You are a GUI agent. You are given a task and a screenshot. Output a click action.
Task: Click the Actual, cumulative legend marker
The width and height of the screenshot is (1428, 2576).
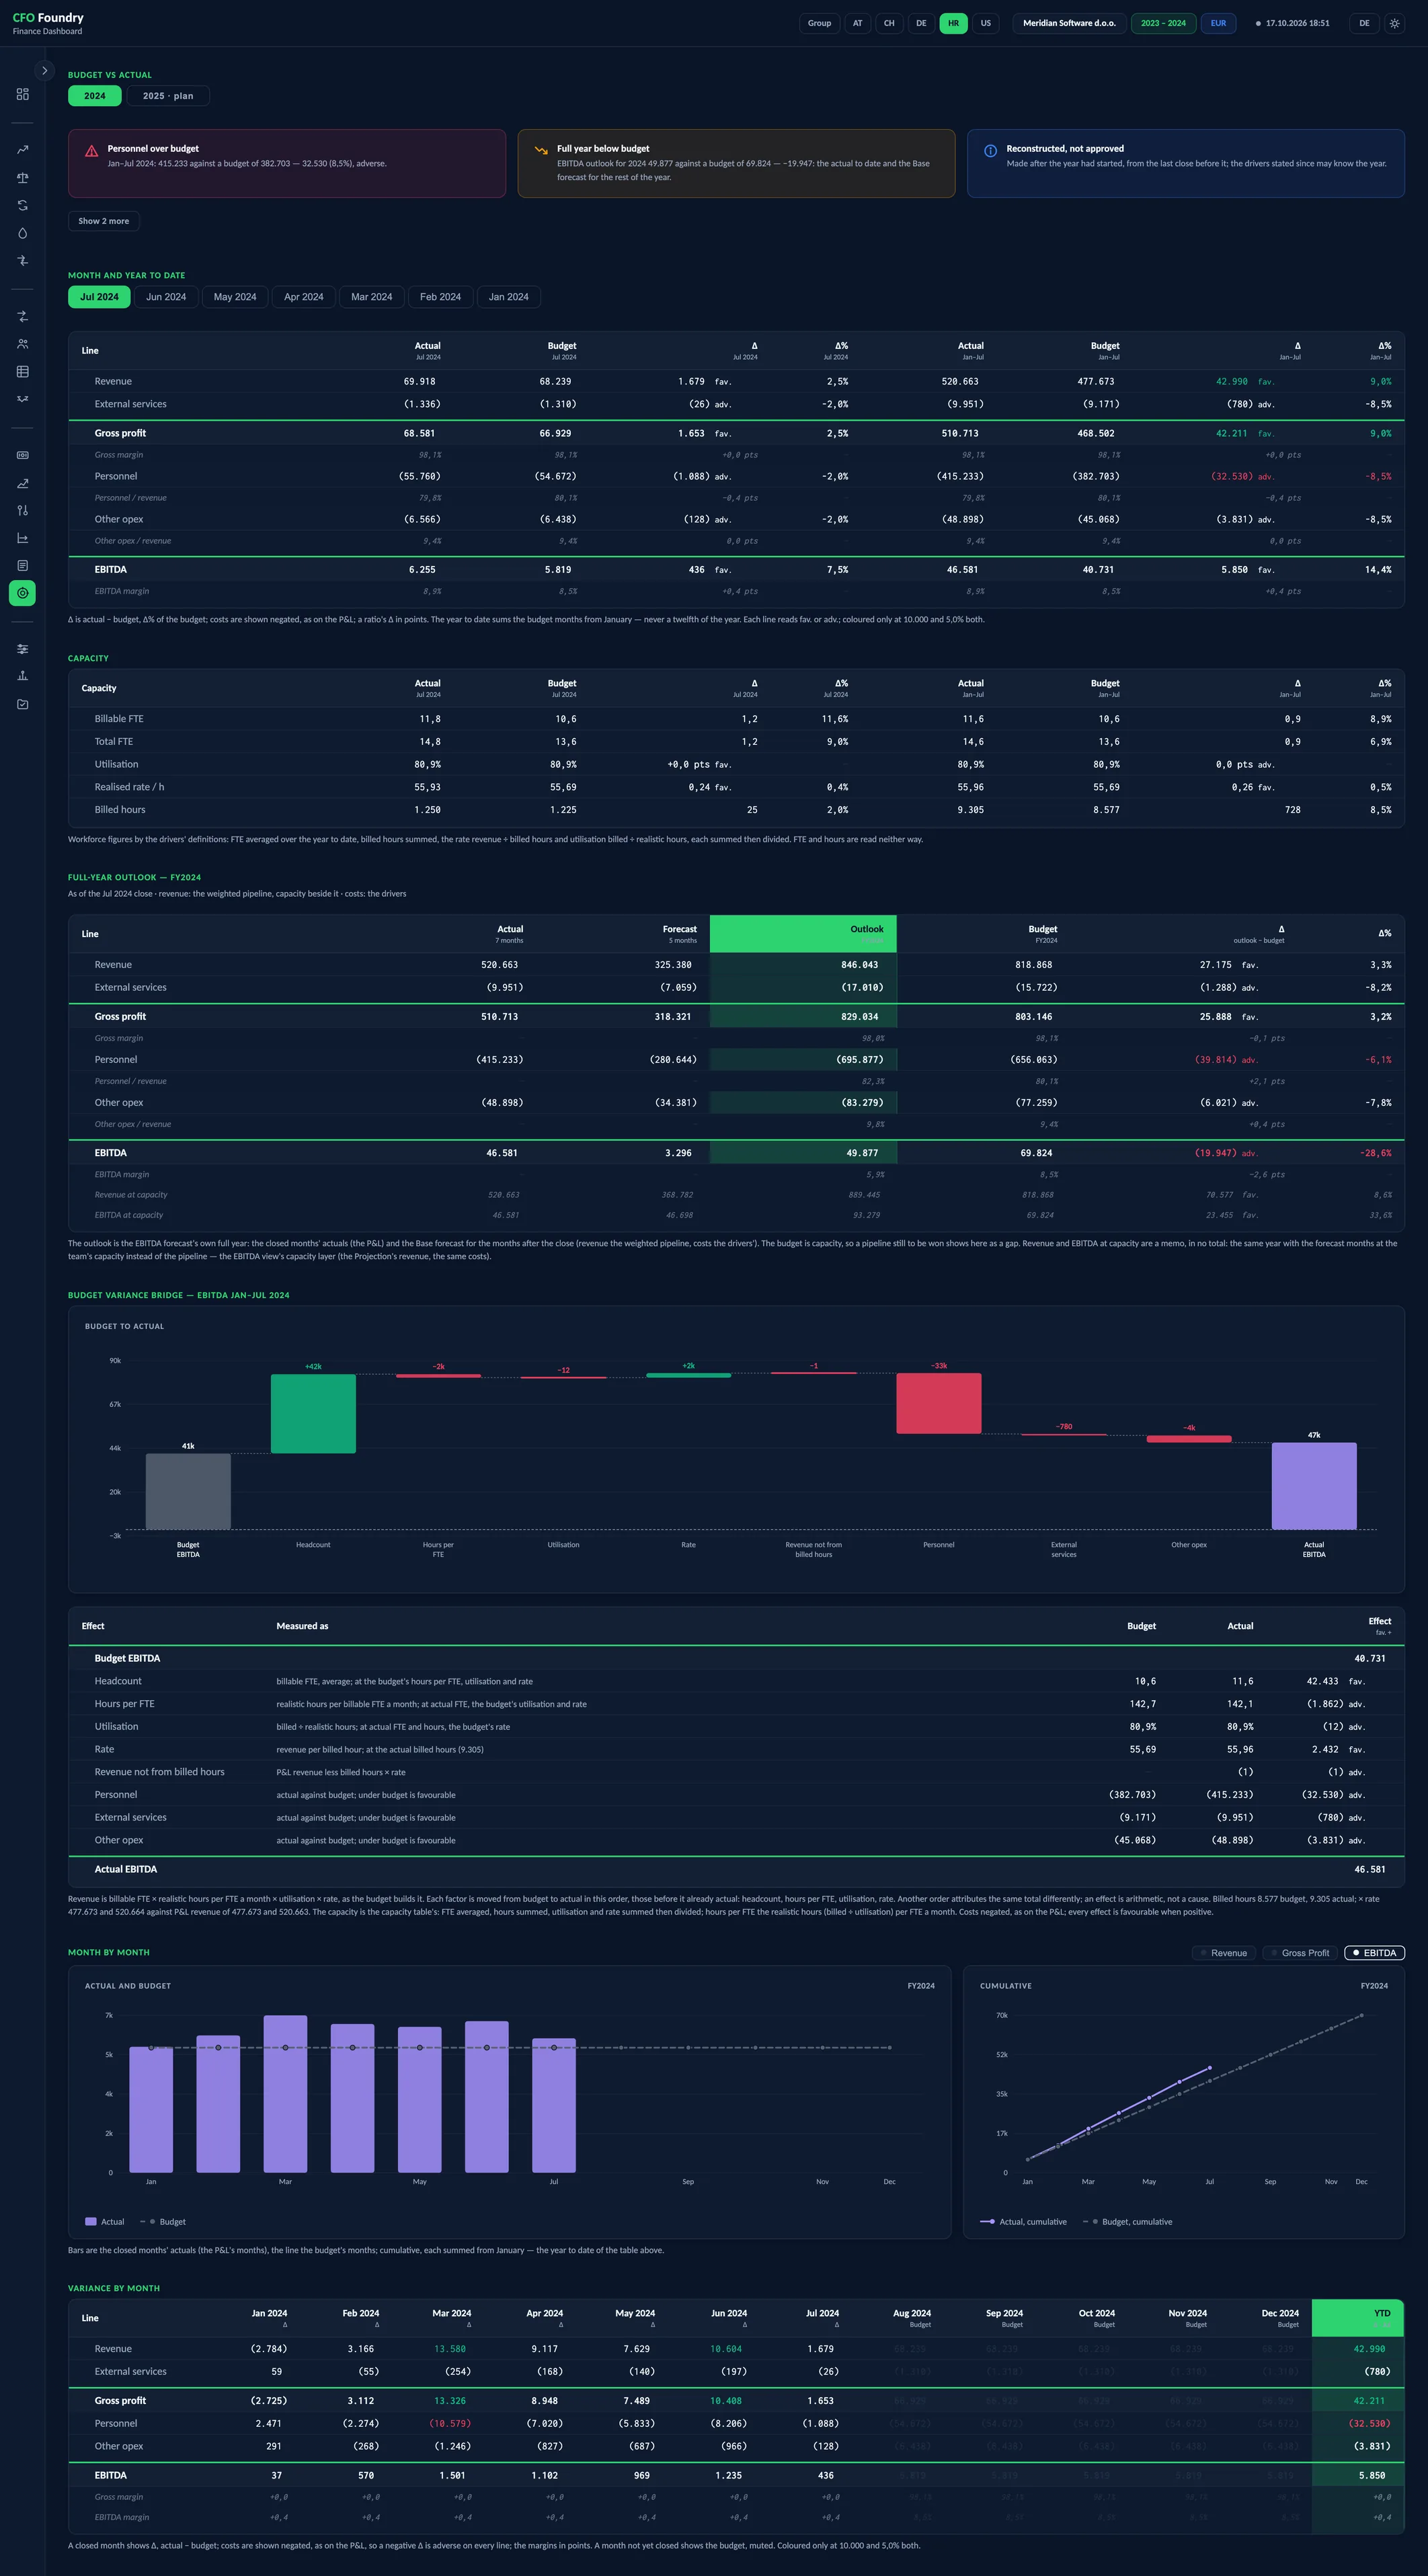tap(987, 2222)
